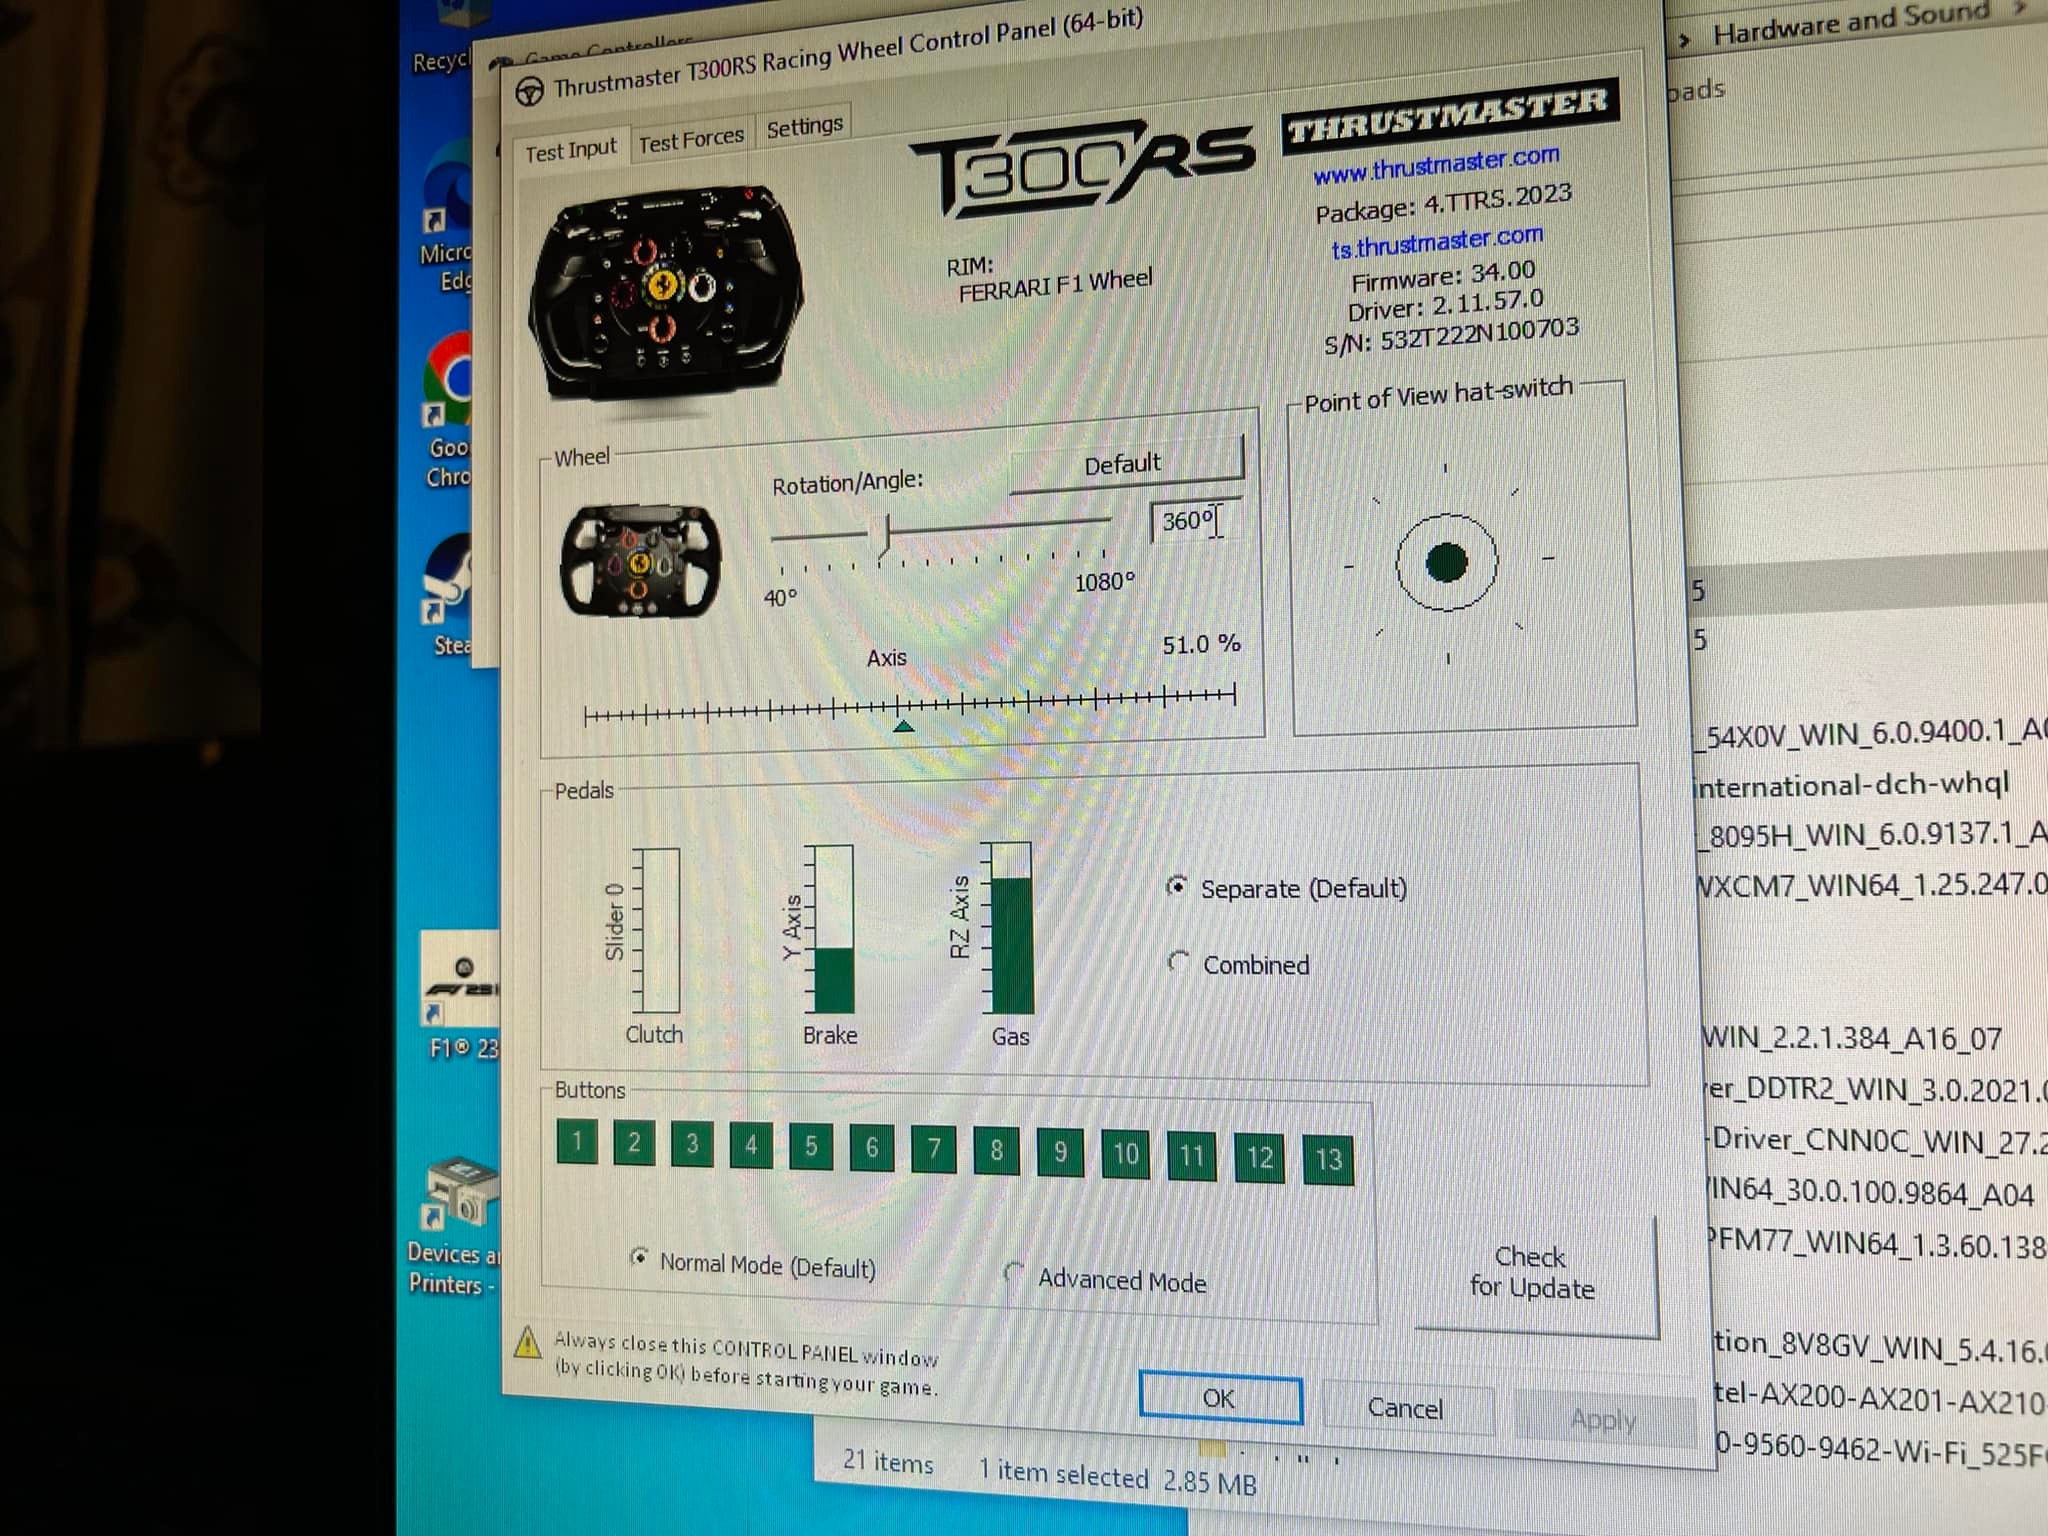Click button indicator 10
Viewport: 2048px width, 1536px height.
(x=1126, y=1154)
